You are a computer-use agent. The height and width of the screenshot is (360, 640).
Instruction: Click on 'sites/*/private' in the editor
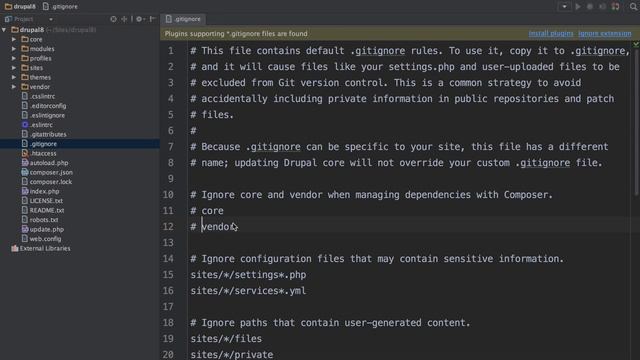click(232, 354)
